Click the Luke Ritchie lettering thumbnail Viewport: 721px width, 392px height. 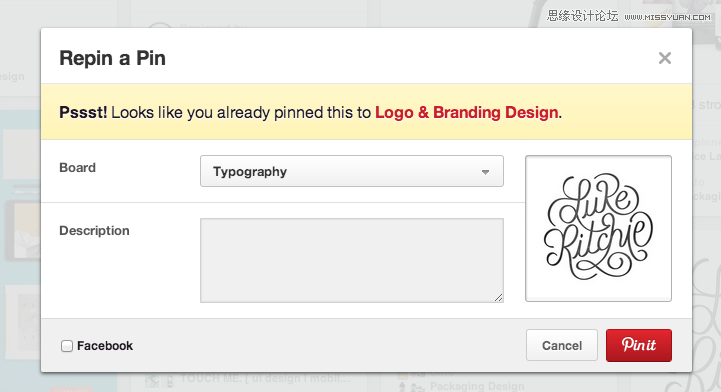(x=598, y=228)
